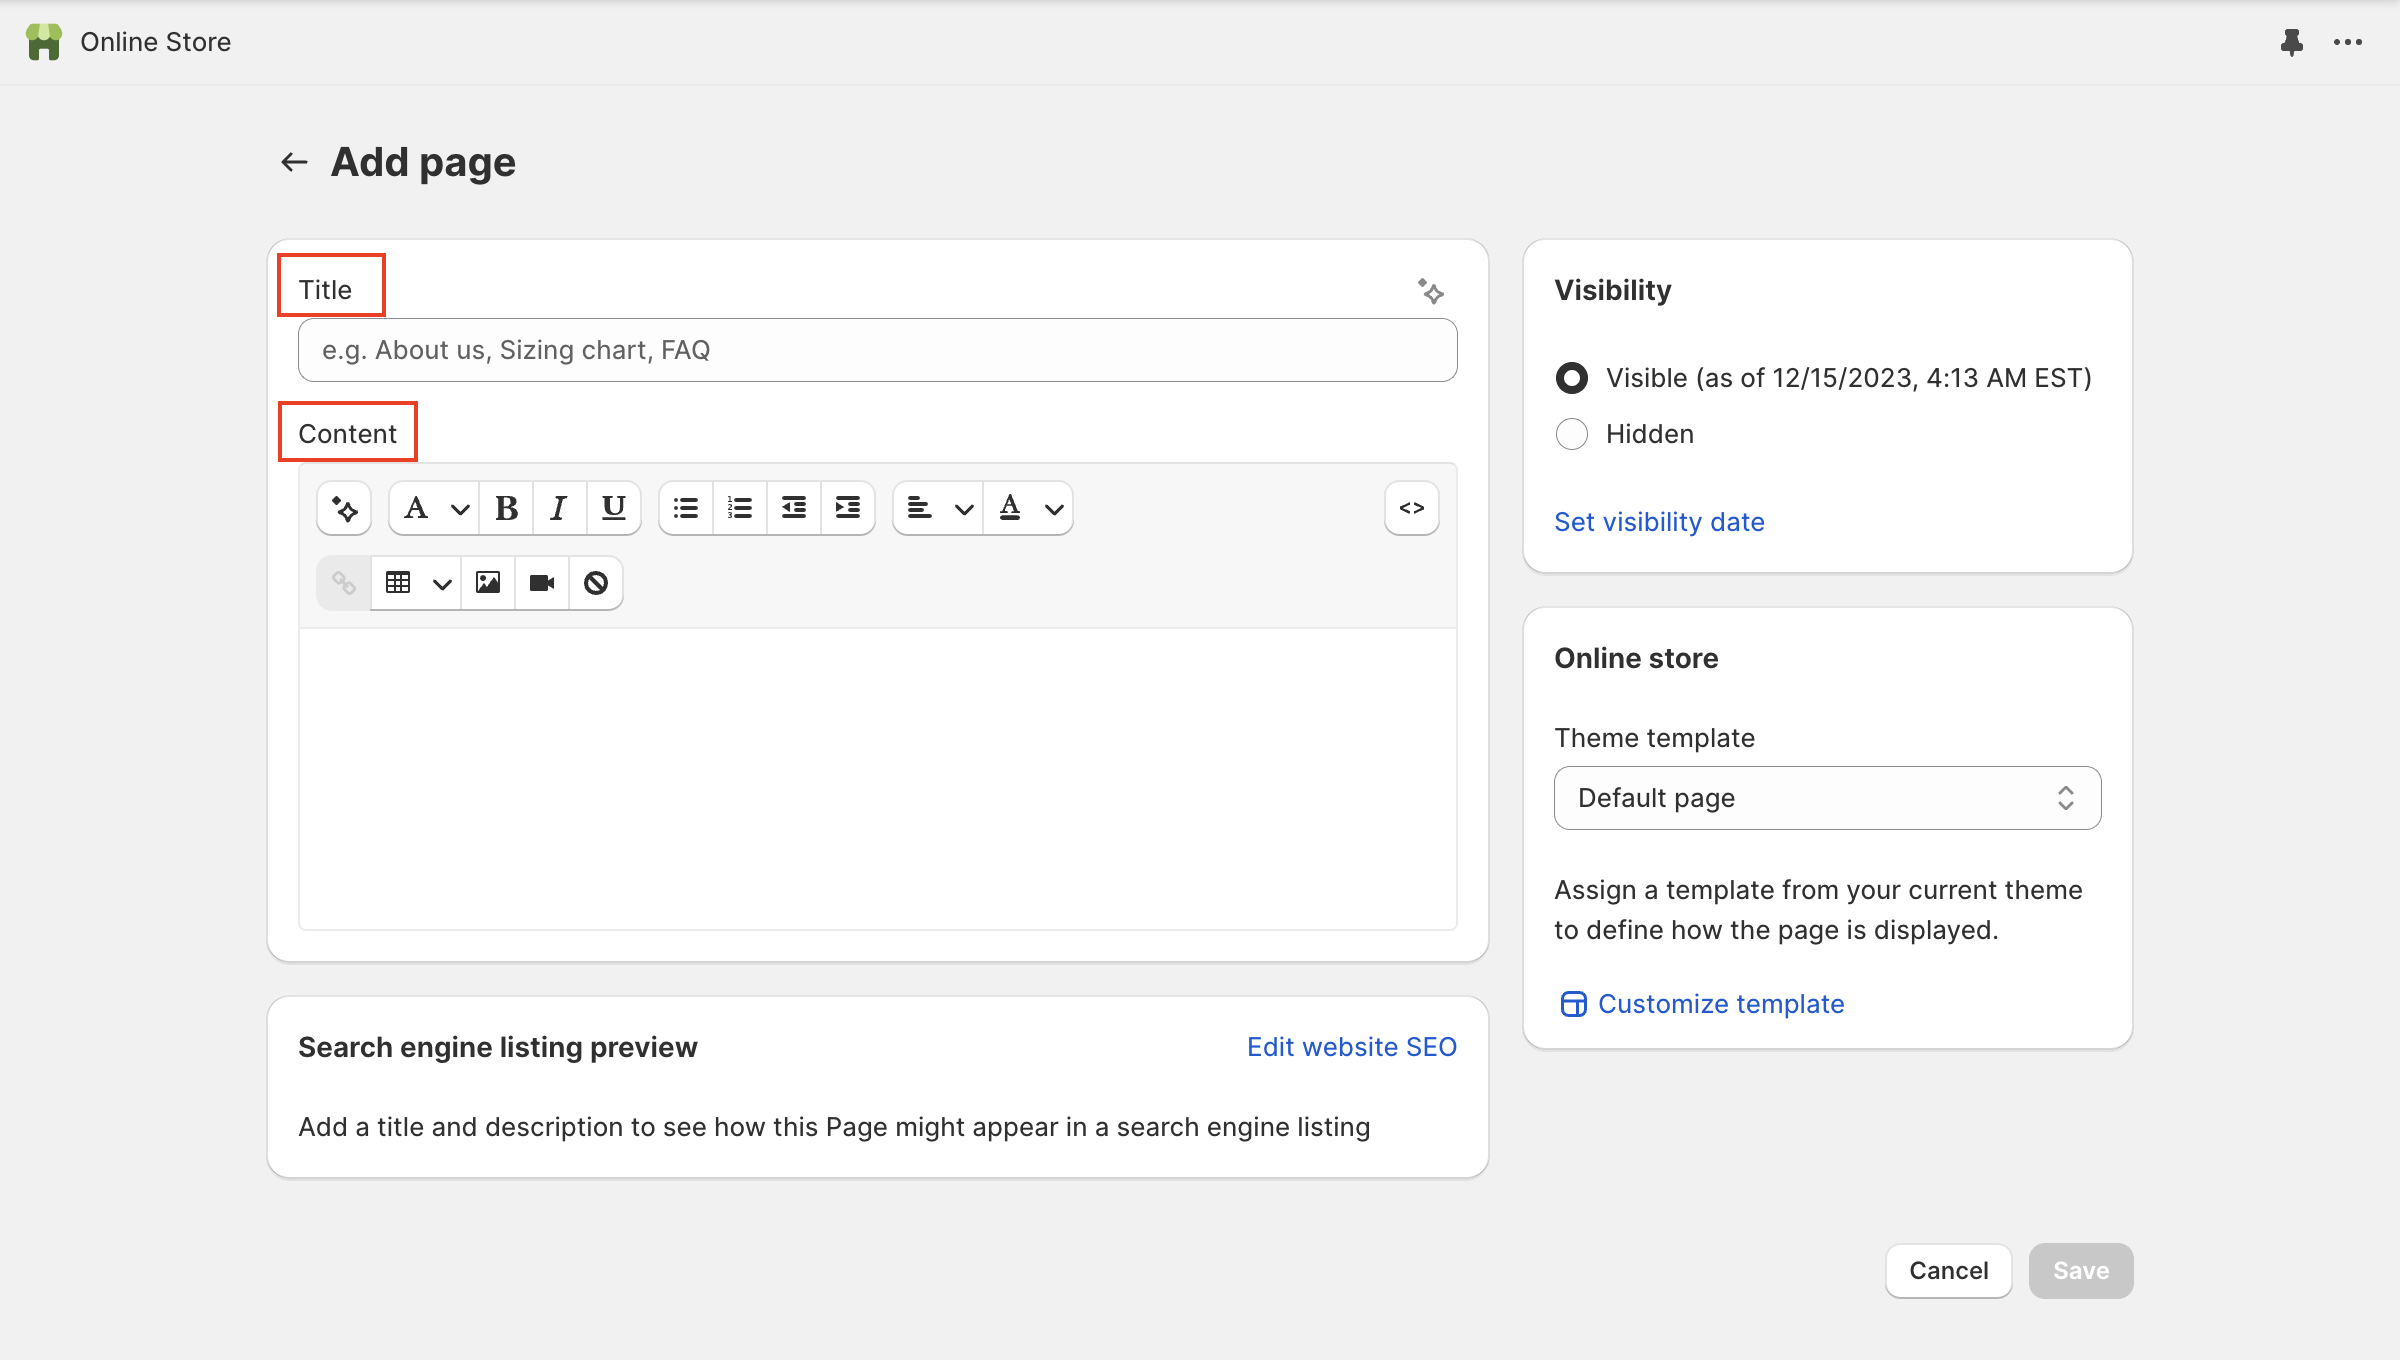
Task: Expand the text alignment dropdown
Action: (x=938, y=508)
